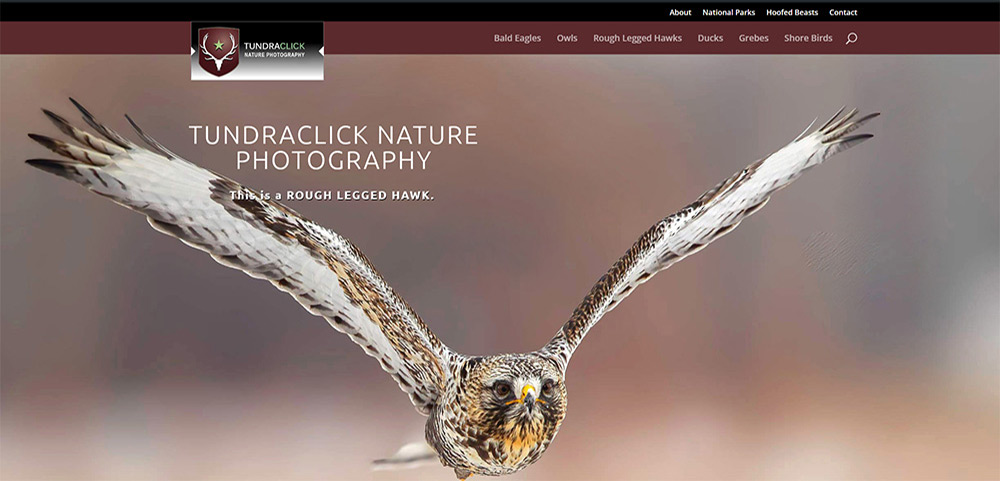Click the TUNDRACLICK wordmark in the logo
Screen dimensions: 1000x481
coord(274,45)
